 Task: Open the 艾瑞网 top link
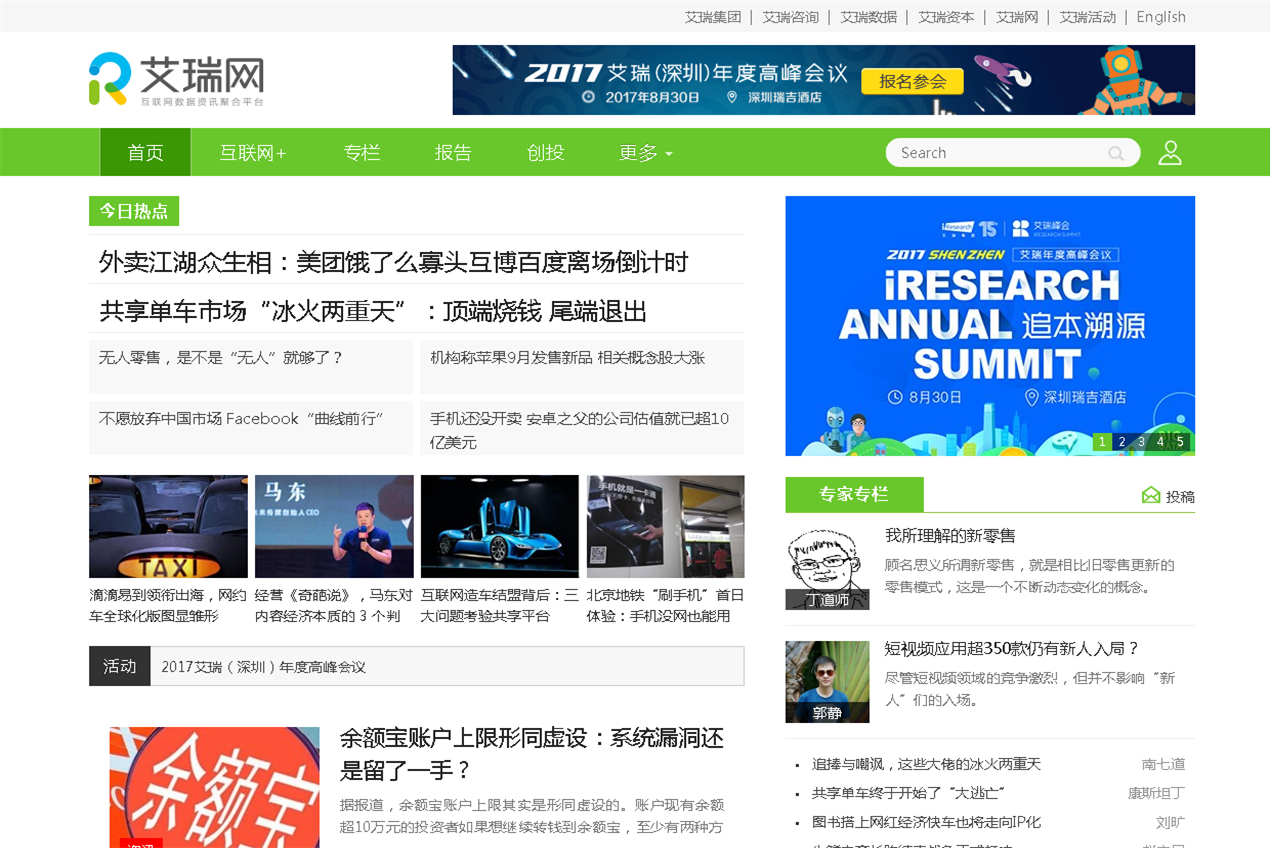[1018, 17]
